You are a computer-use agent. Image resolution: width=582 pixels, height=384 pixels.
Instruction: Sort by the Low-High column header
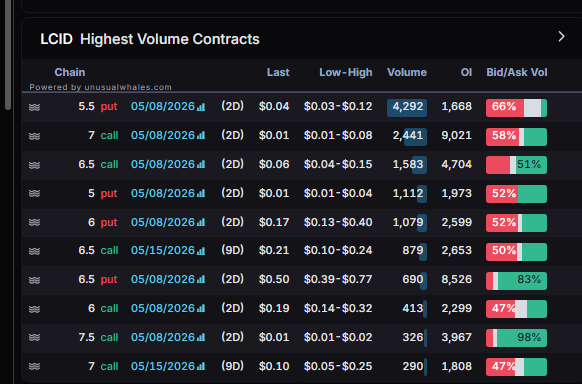coord(346,72)
